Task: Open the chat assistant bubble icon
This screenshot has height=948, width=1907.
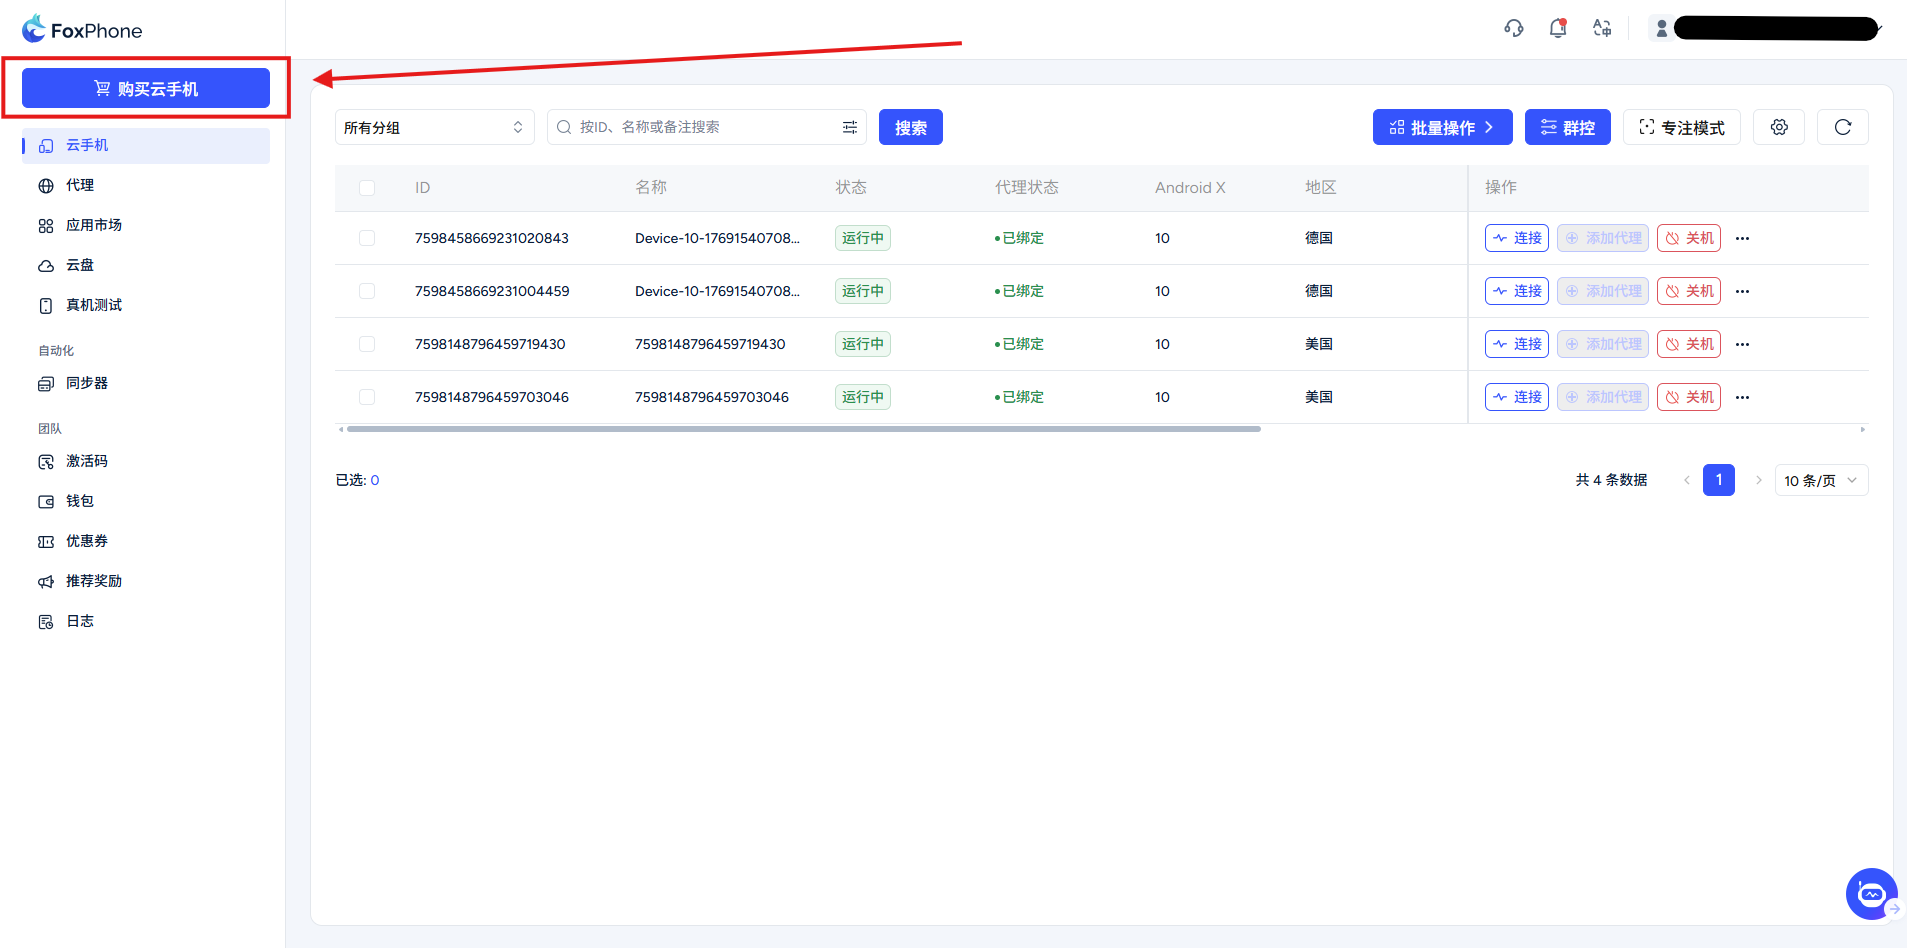Action: click(1870, 893)
